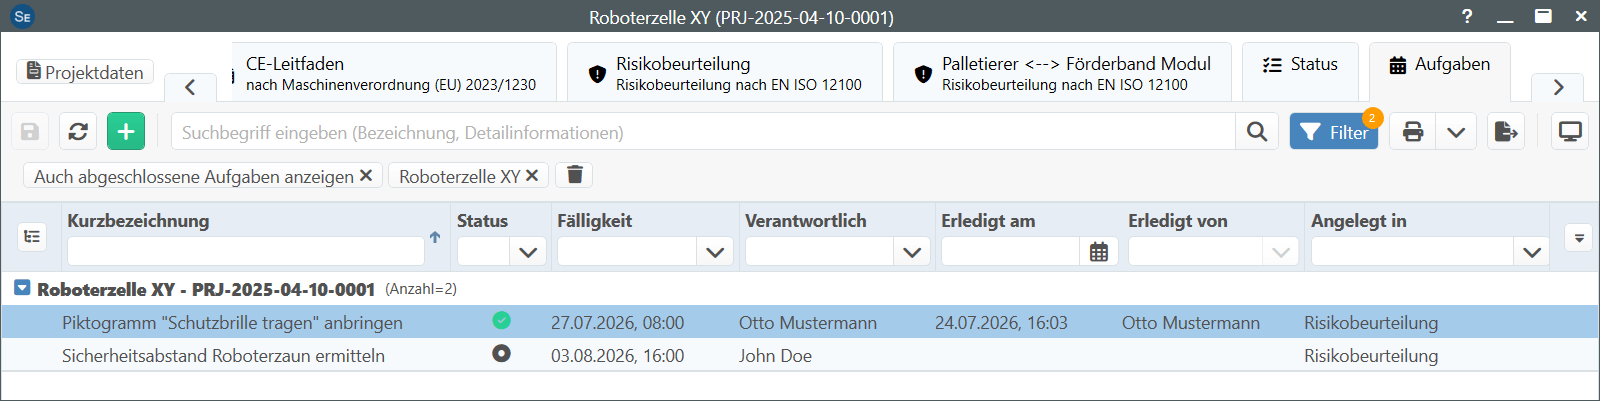Click the Suchbegriff search input field
This screenshot has width=1600, height=401.
pyautogui.click(x=703, y=132)
